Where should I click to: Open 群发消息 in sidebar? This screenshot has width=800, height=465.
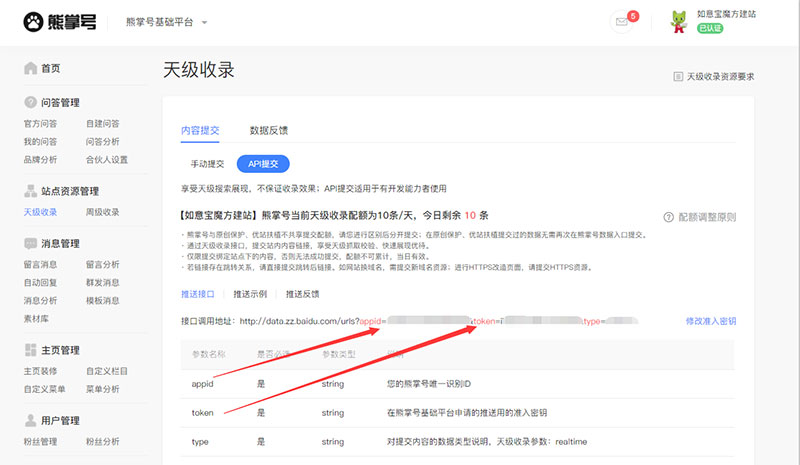103,282
